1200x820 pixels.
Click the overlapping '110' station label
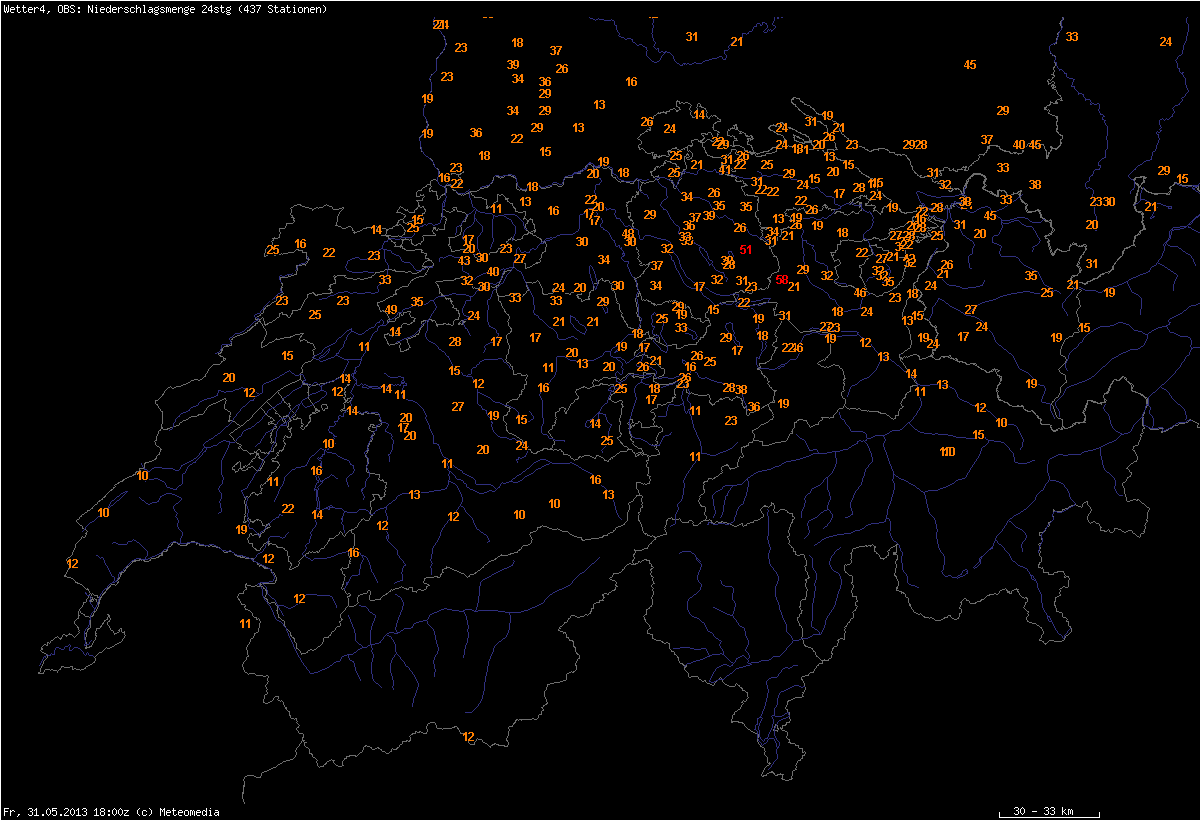coord(948,452)
